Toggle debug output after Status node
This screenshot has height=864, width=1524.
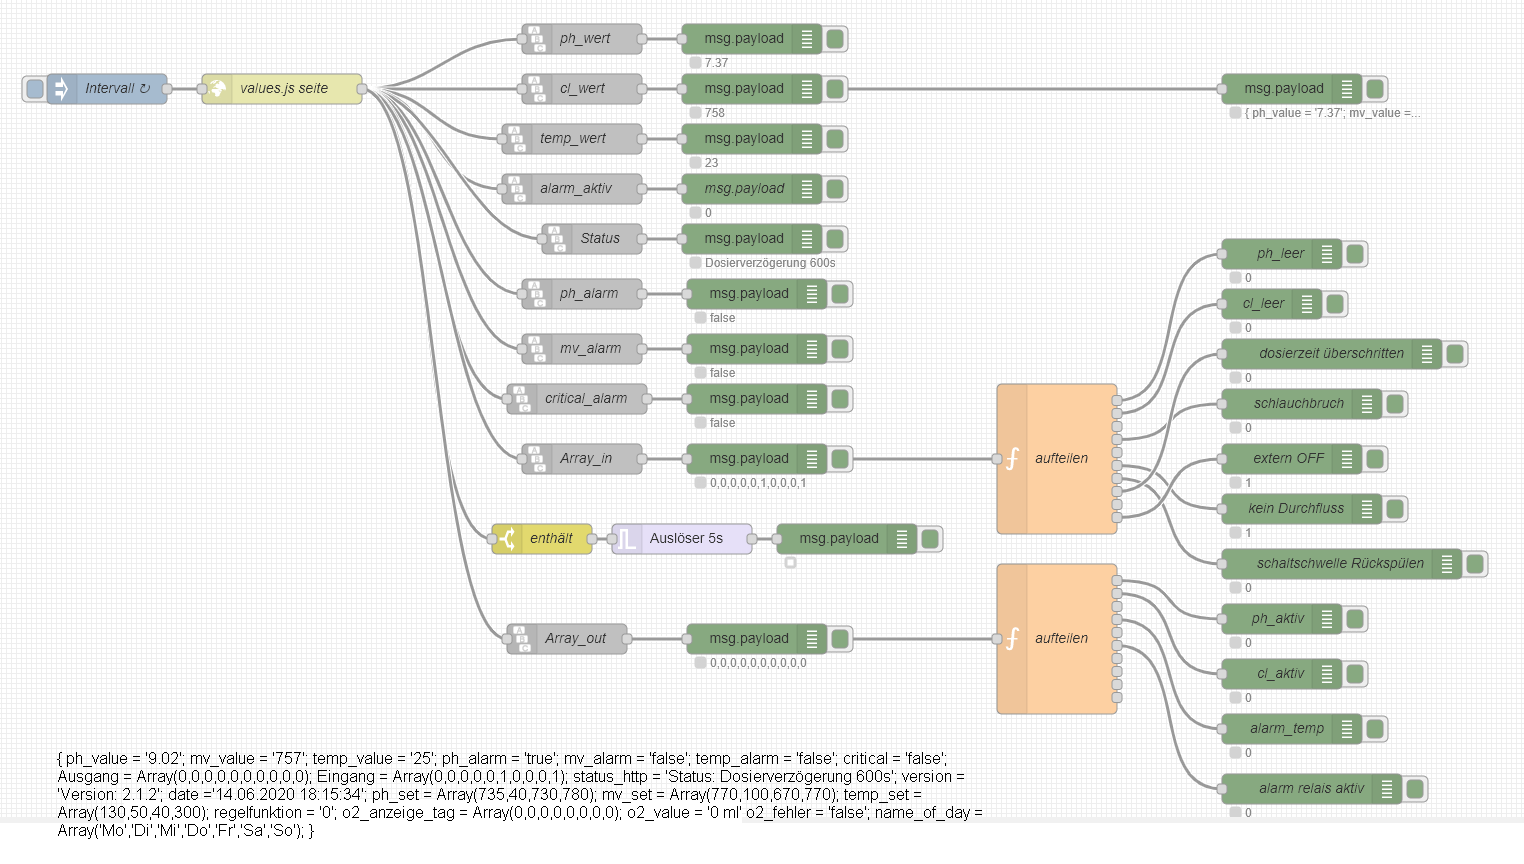835,239
